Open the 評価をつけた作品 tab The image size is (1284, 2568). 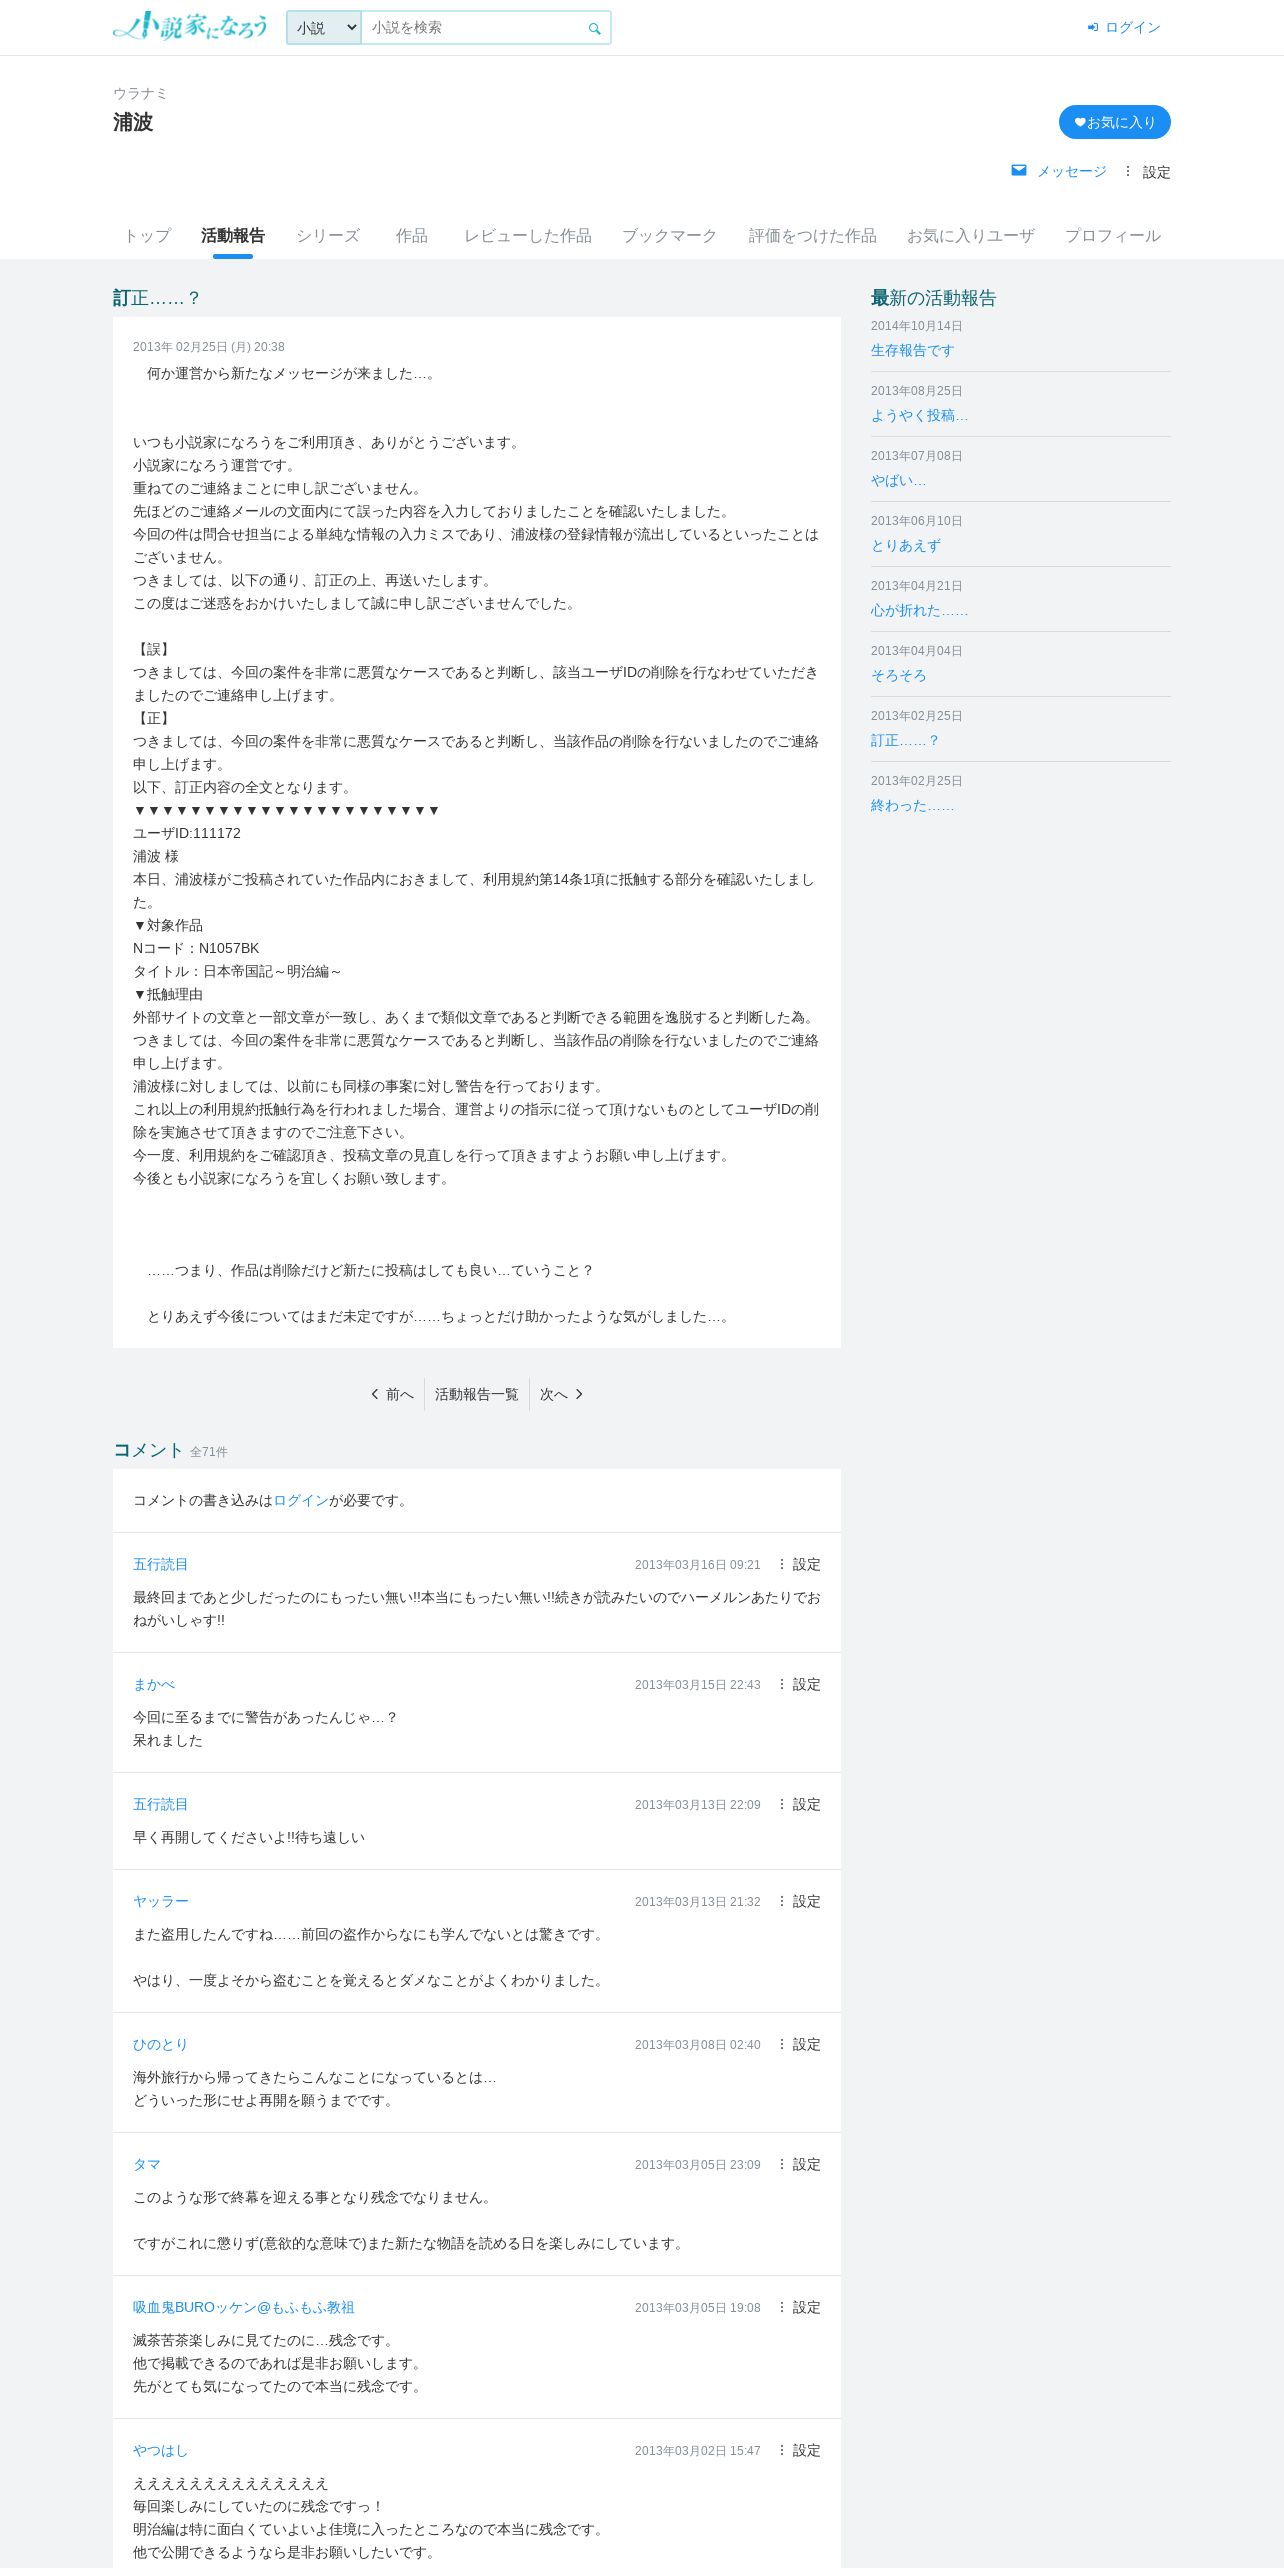click(x=813, y=236)
